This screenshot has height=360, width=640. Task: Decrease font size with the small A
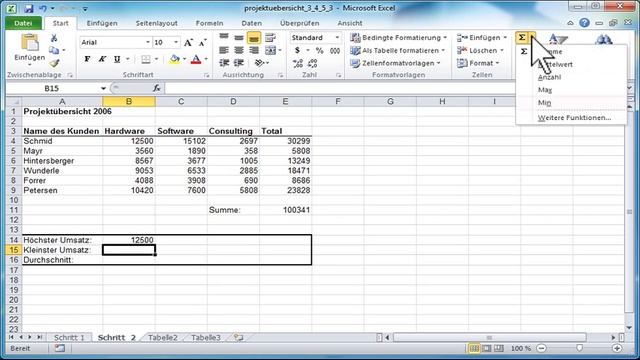(202, 42)
